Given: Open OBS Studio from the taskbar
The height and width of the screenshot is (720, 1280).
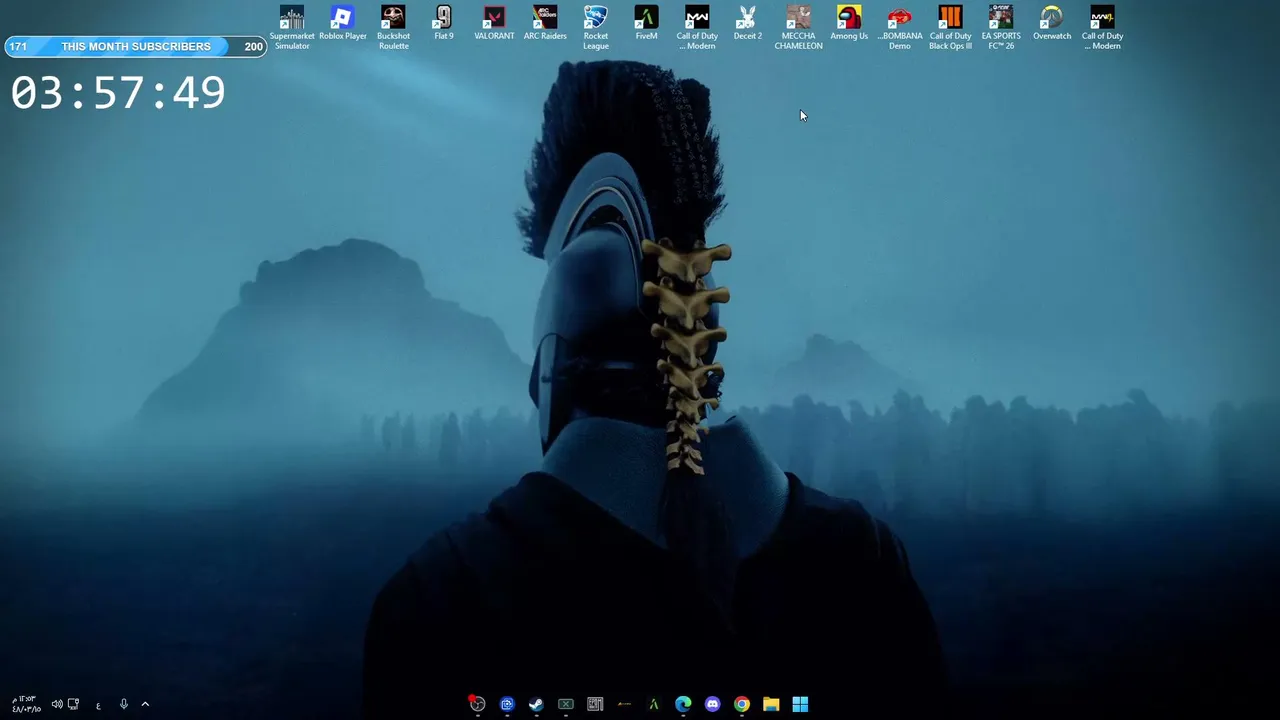Looking at the screenshot, I should click(477, 704).
